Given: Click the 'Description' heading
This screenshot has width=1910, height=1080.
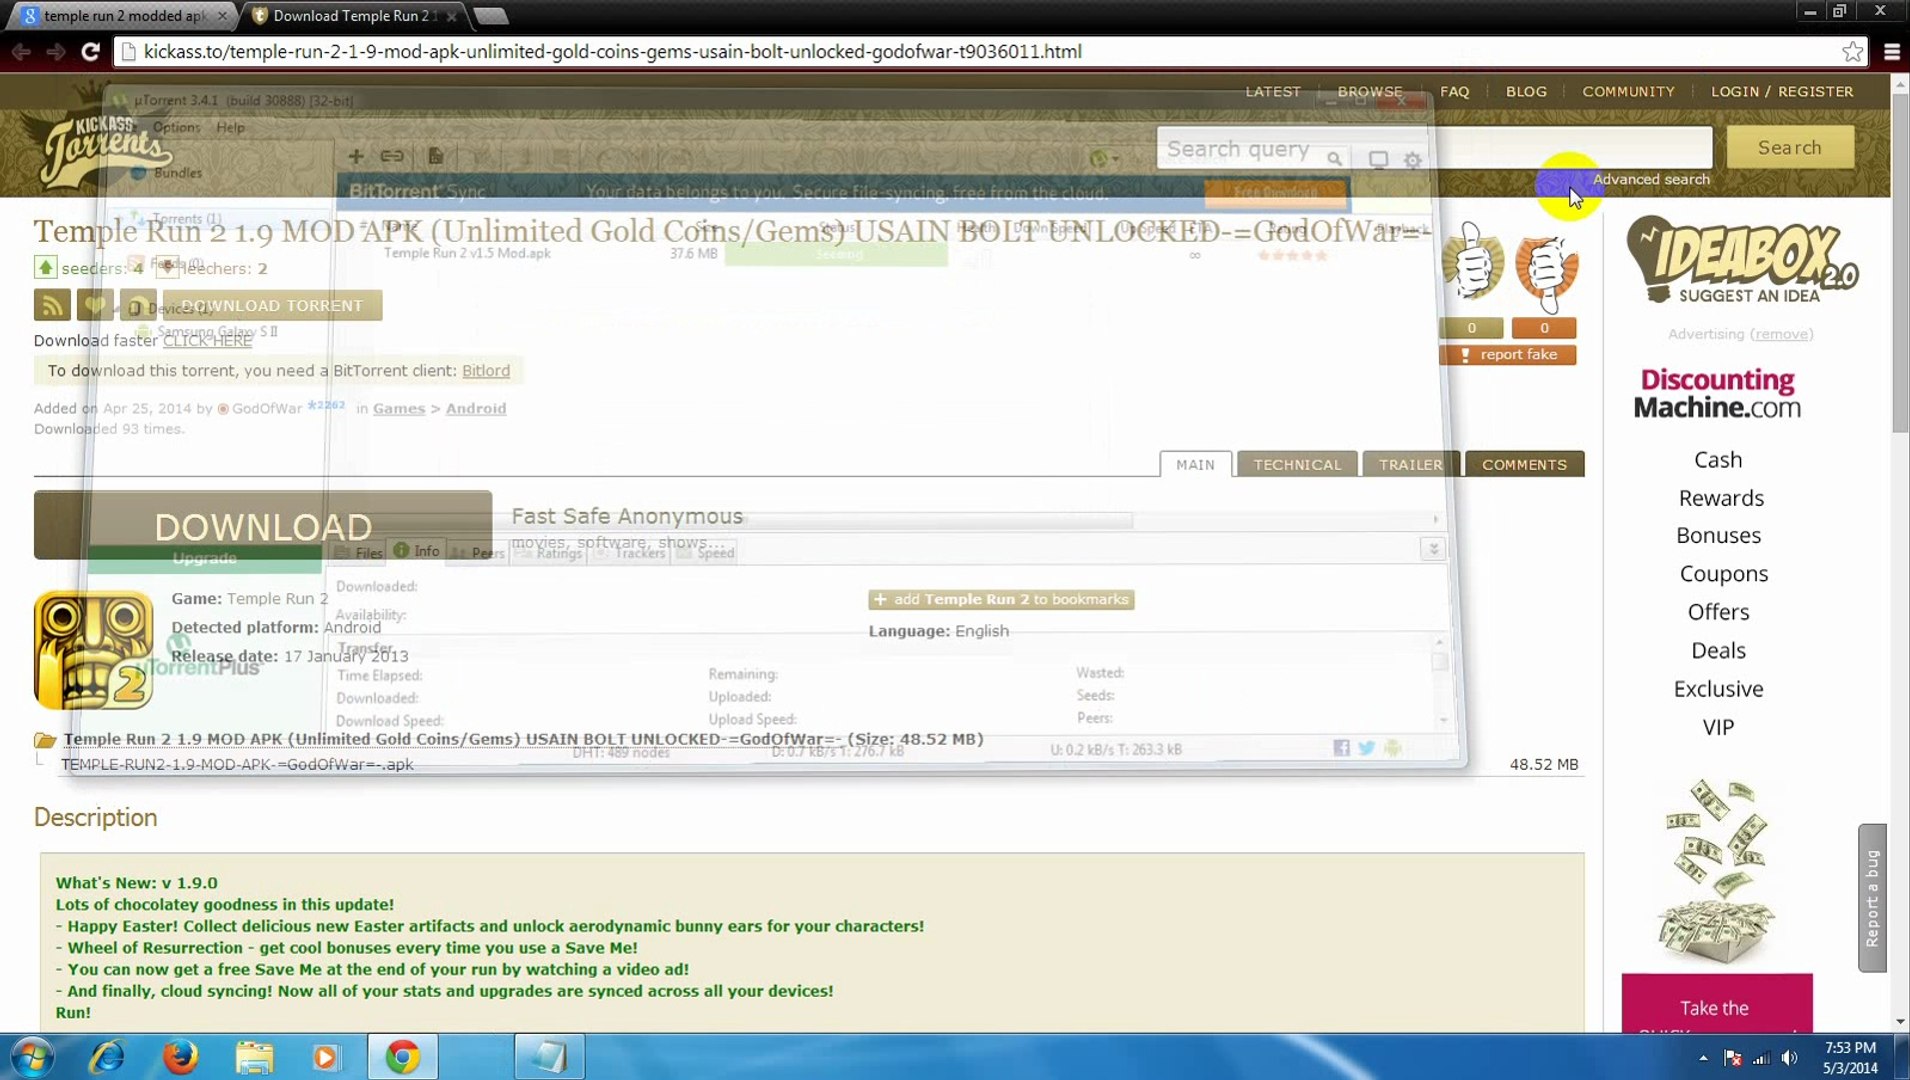Looking at the screenshot, I should pos(95,818).
